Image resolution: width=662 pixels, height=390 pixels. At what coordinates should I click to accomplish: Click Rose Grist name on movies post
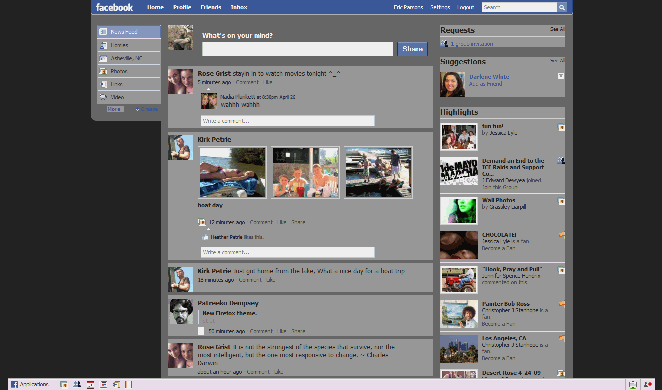tap(214, 73)
